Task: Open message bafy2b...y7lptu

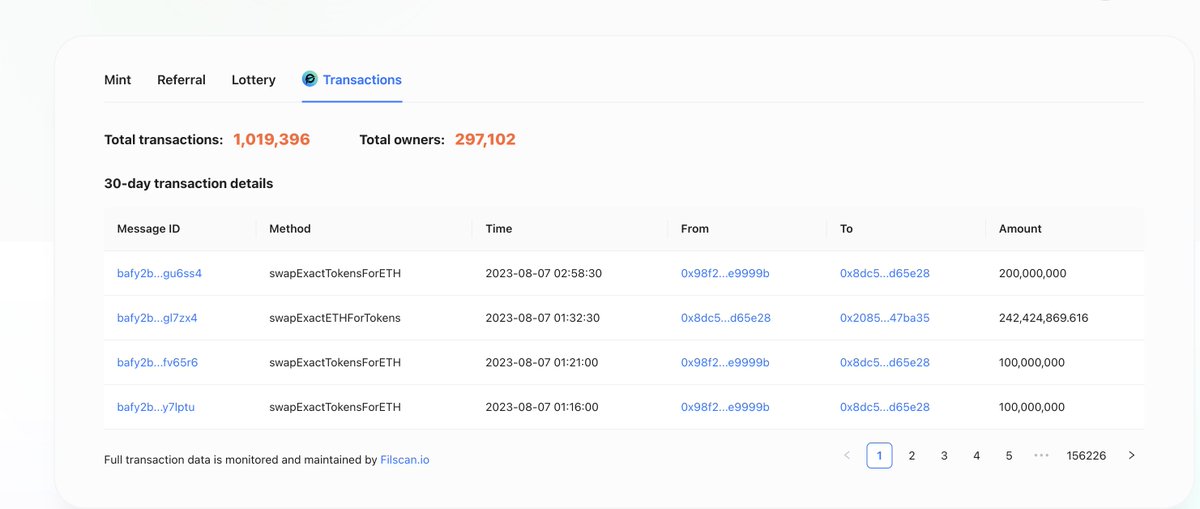Action: 155,407
